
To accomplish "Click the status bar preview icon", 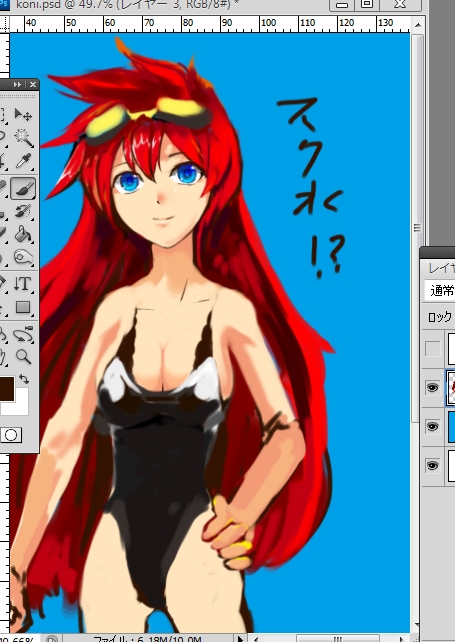I will (52, 639).
